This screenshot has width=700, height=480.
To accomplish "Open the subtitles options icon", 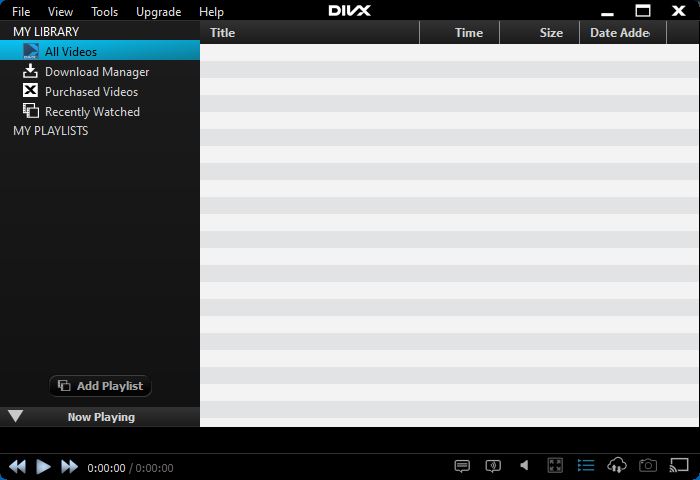I will coord(462,466).
